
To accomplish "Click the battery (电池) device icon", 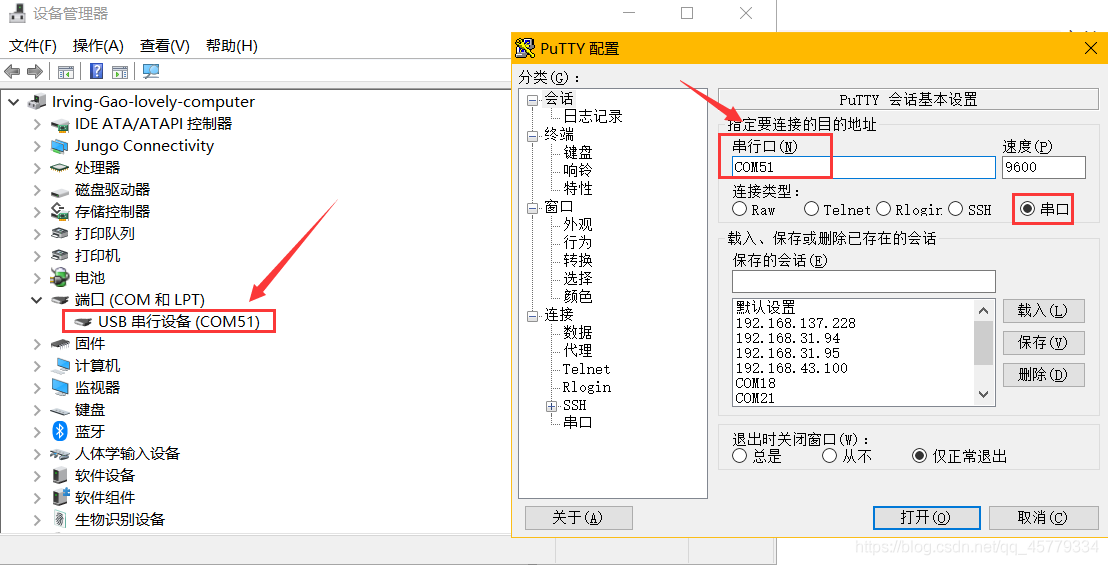I will click(60, 277).
